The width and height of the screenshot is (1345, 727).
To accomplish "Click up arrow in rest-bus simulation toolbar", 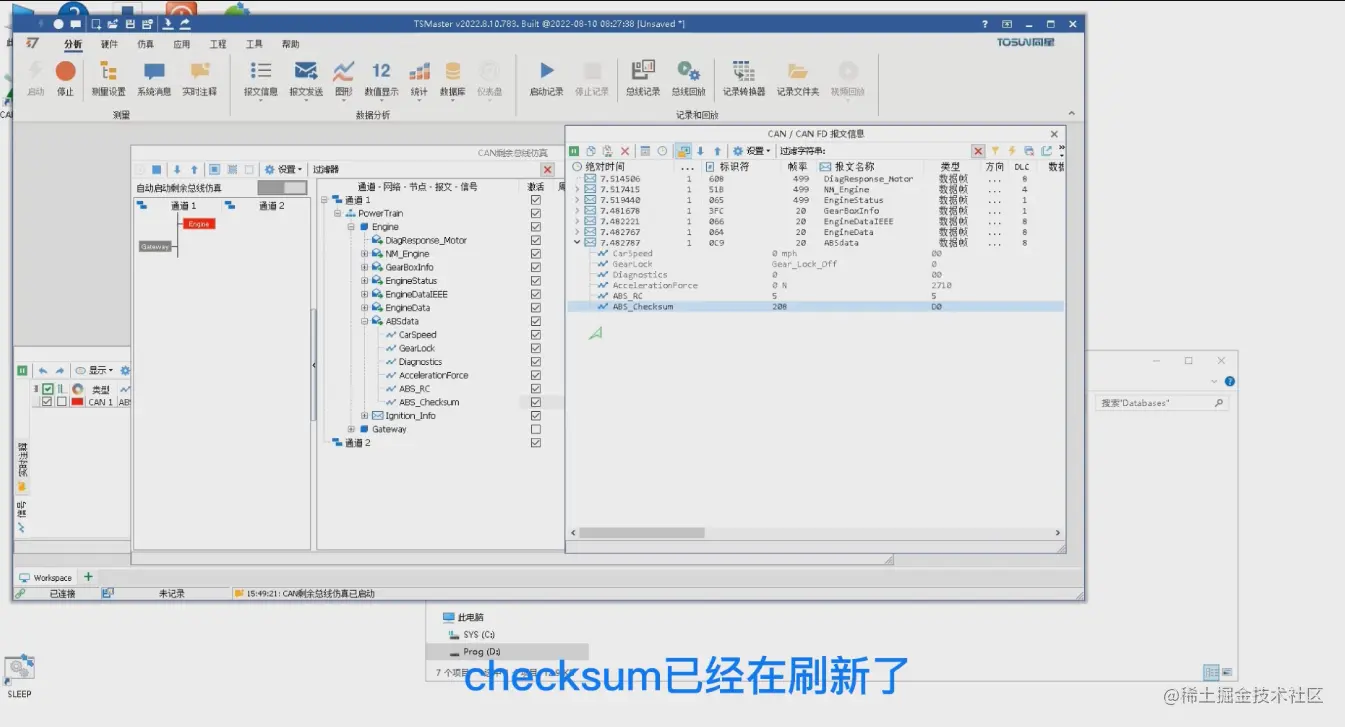I will click(195, 169).
